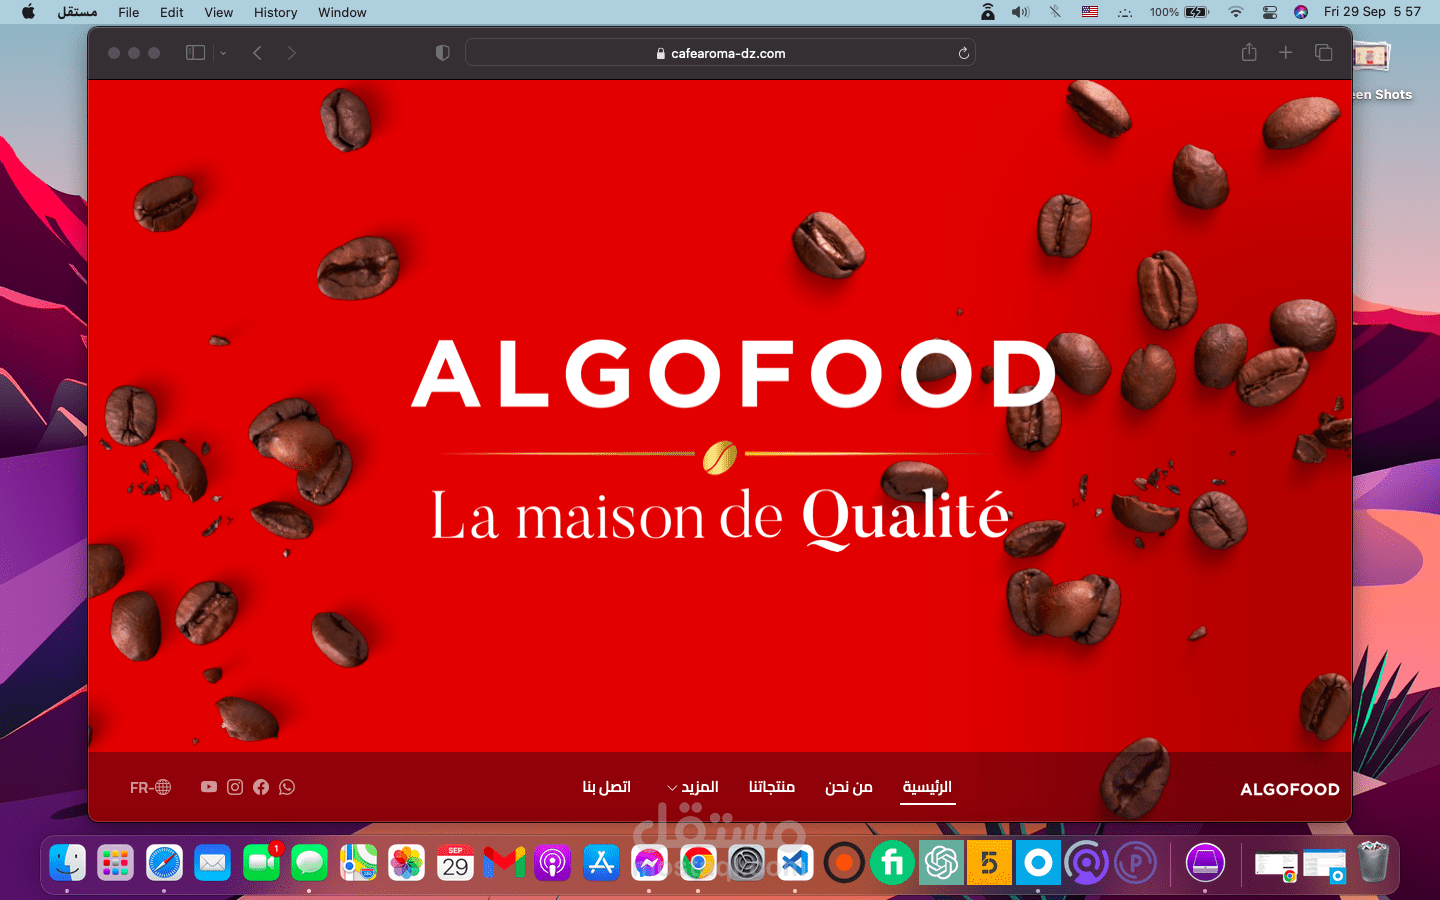Viewport: 1440px width, 900px height.
Task: Open System Preferences from the Dock
Action: tap(747, 862)
